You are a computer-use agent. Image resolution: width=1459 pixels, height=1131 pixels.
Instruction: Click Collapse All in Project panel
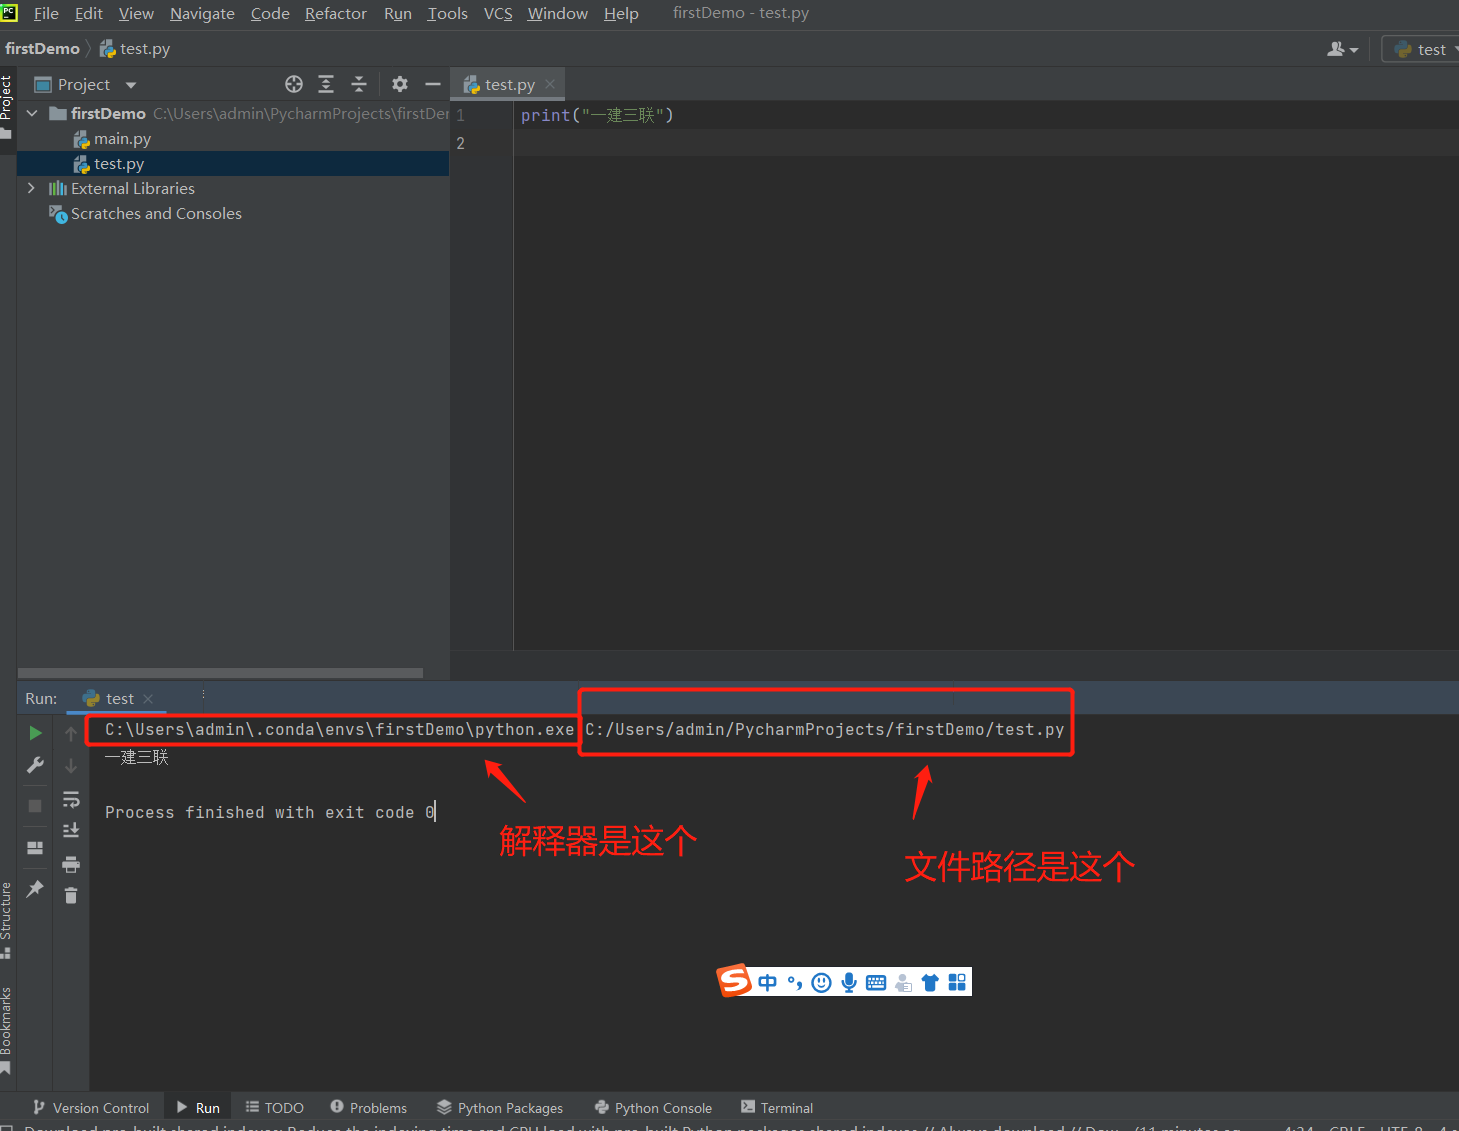[359, 84]
